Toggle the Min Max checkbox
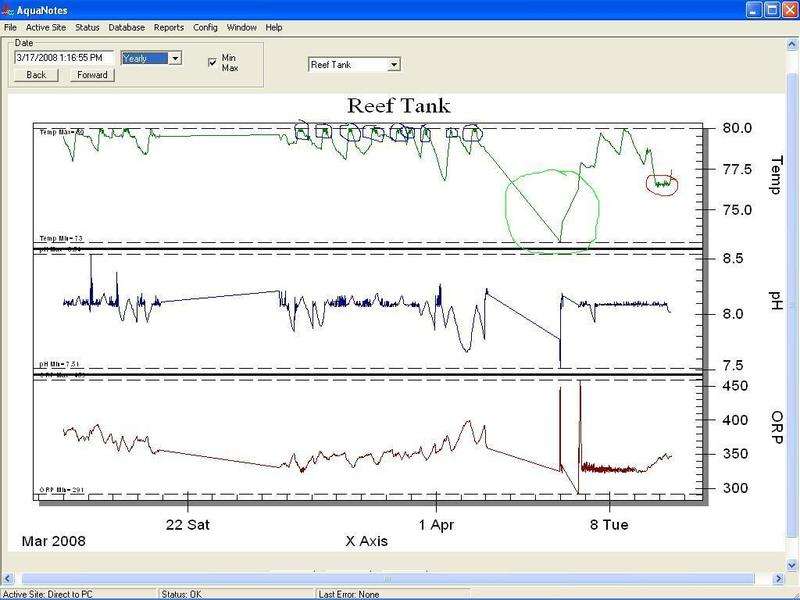 [x=212, y=62]
